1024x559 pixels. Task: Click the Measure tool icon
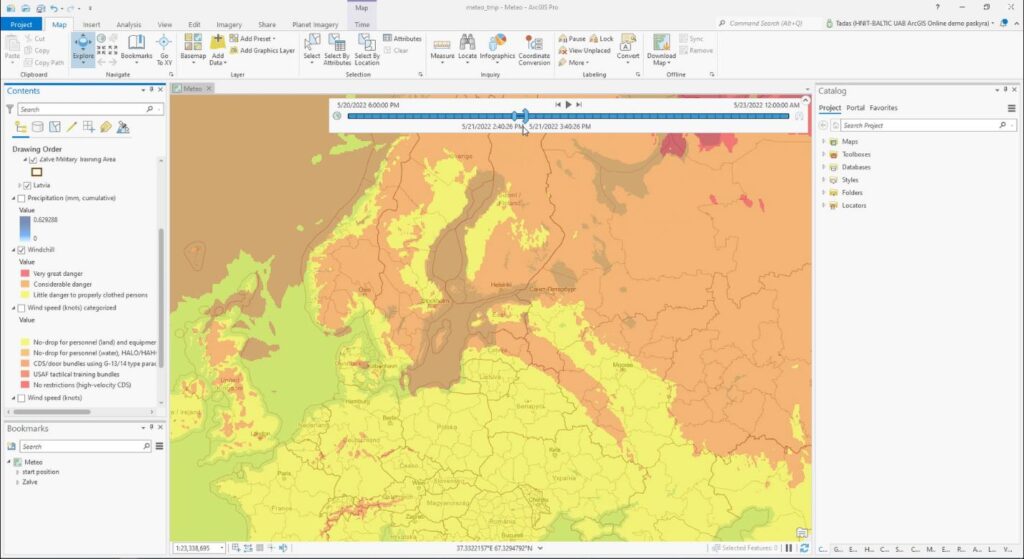pos(442,45)
